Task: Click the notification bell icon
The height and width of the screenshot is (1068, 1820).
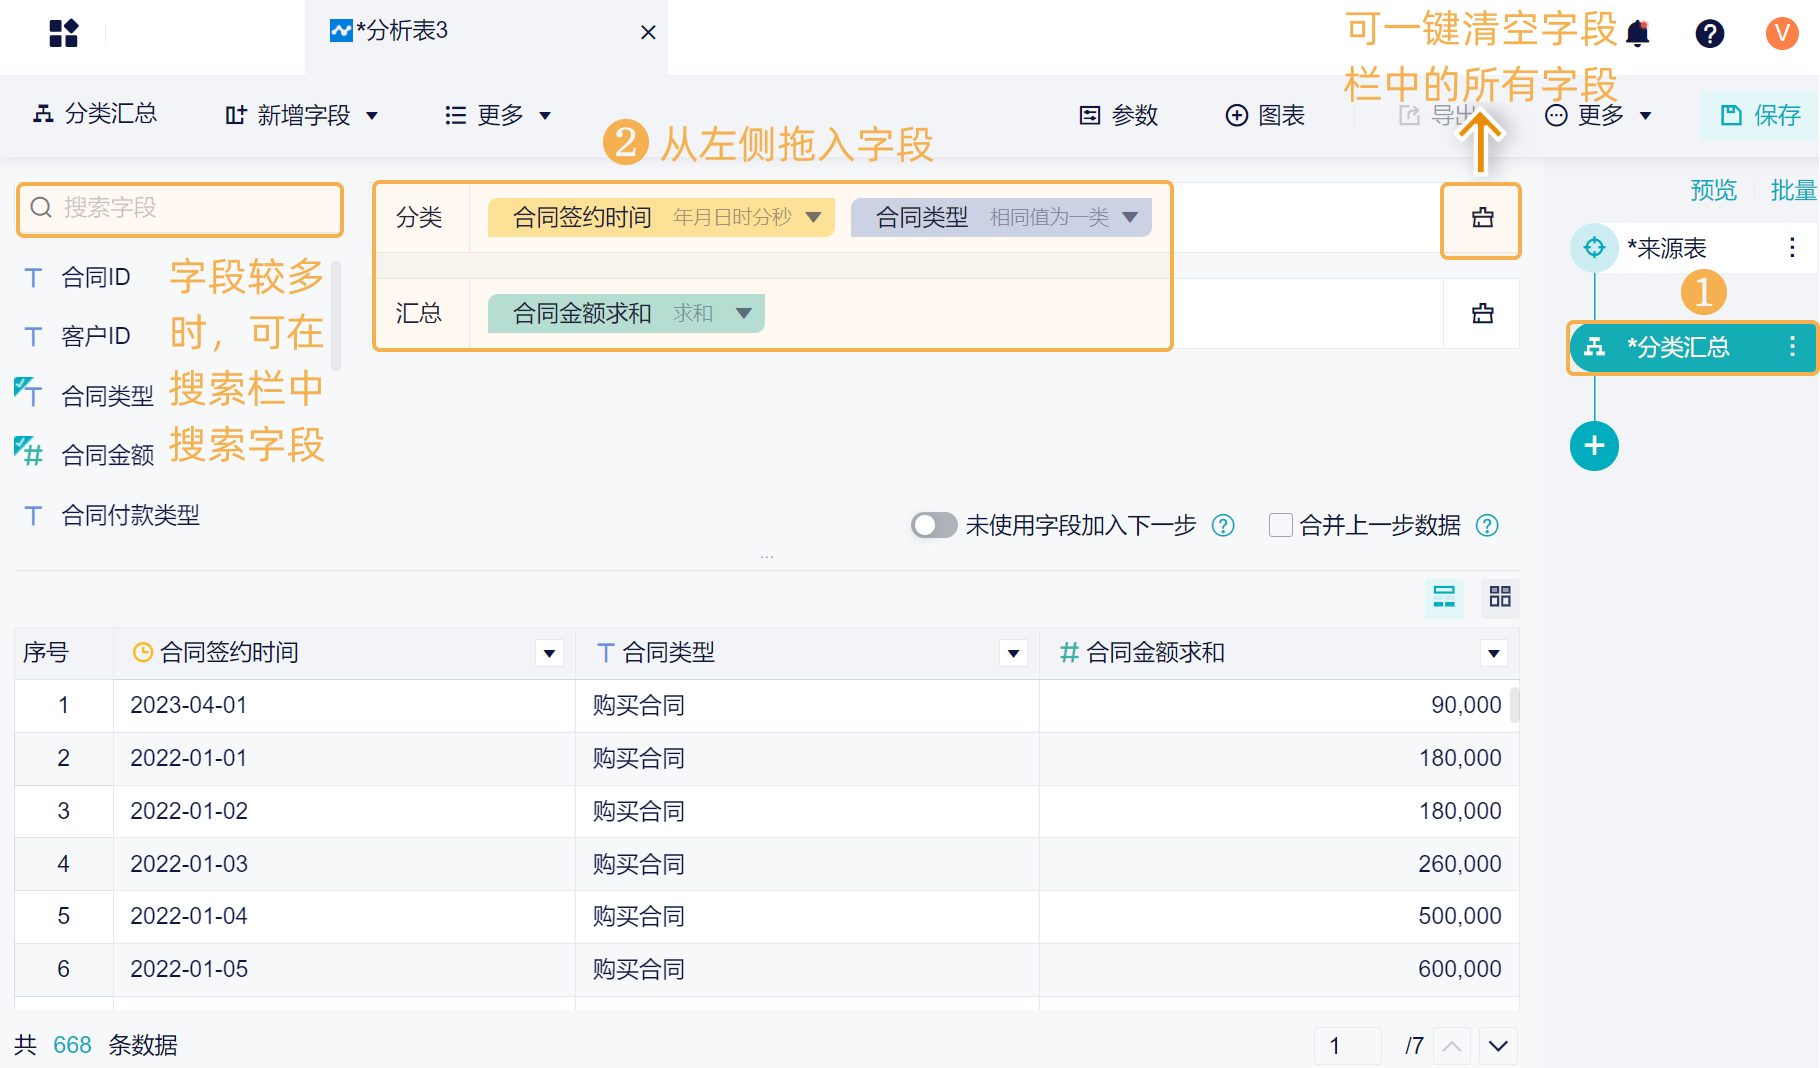Action: click(x=1638, y=34)
